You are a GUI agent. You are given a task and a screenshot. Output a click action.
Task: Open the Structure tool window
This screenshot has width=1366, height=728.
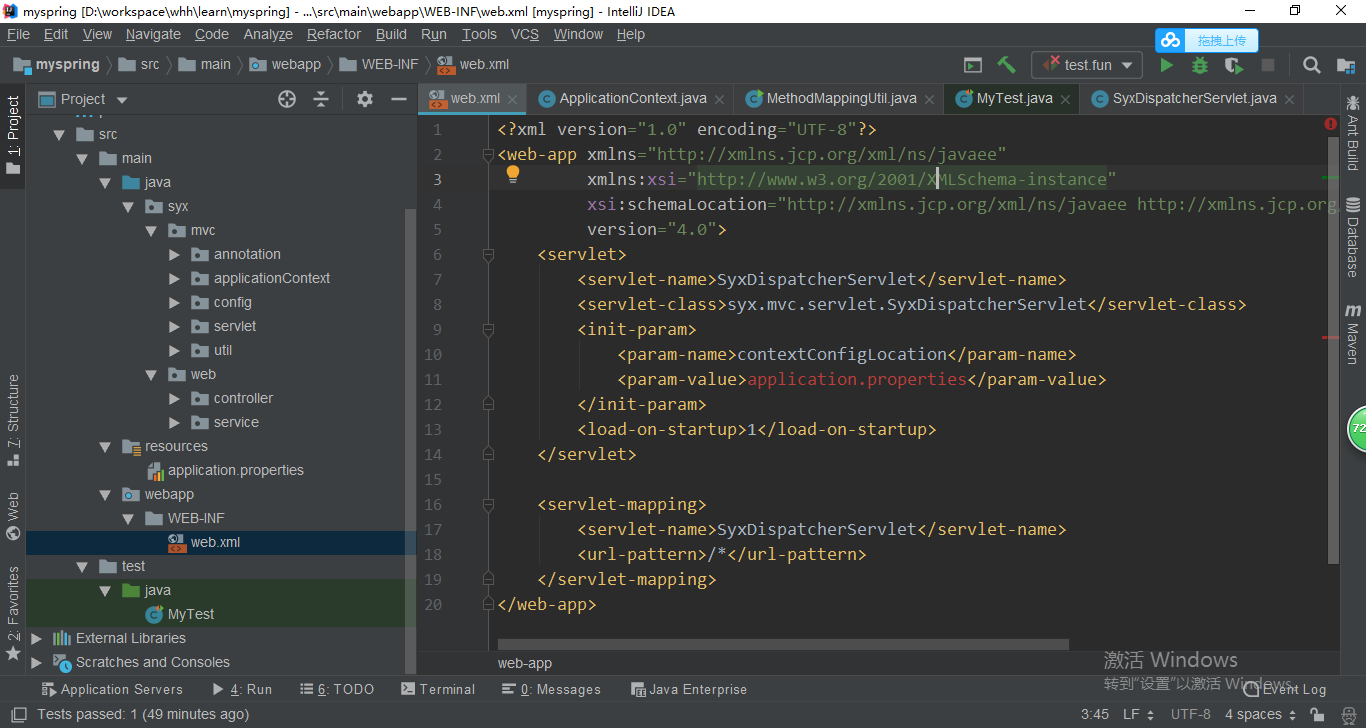click(13, 421)
